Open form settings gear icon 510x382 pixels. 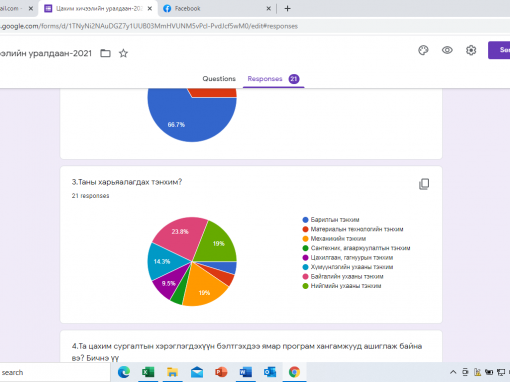click(471, 50)
